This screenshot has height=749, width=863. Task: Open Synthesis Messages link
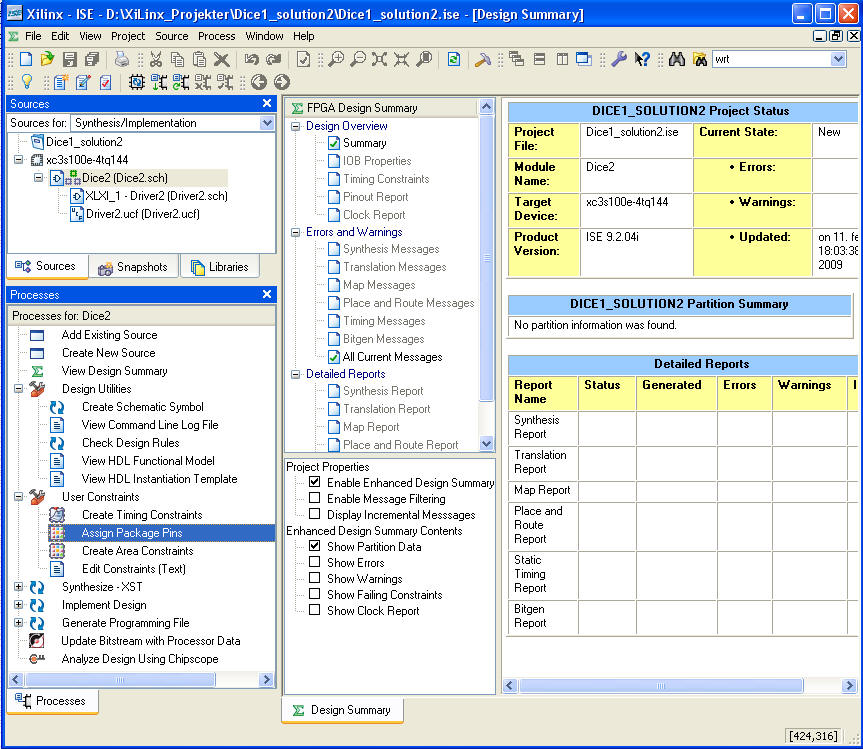coord(391,249)
